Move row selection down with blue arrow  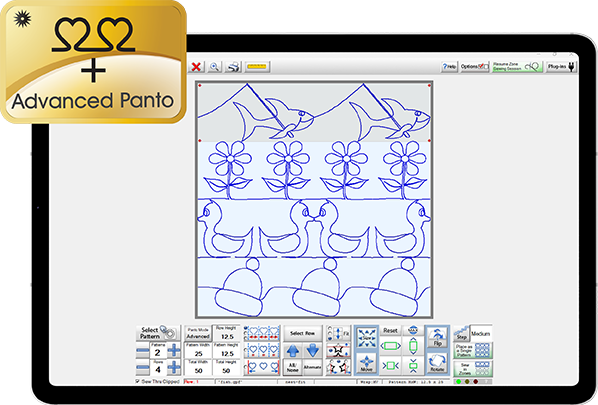click(312, 350)
